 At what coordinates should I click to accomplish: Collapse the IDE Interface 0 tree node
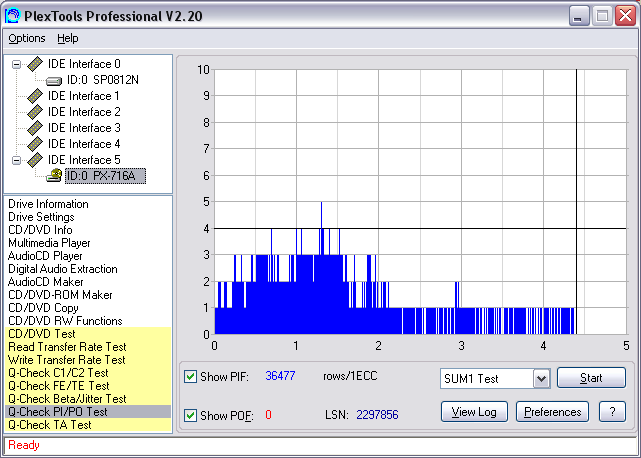click(16, 64)
